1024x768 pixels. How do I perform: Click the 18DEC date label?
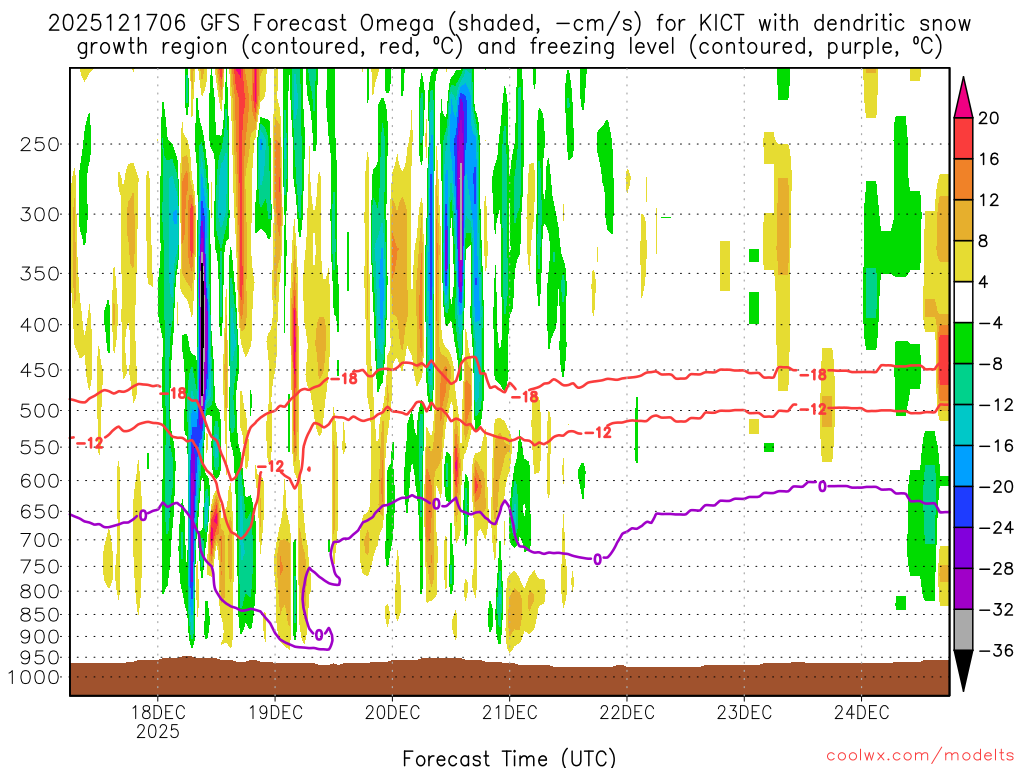point(157,712)
